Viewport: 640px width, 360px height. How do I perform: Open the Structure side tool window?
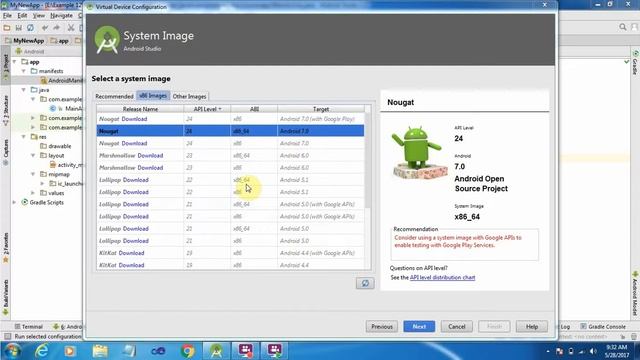[5, 110]
